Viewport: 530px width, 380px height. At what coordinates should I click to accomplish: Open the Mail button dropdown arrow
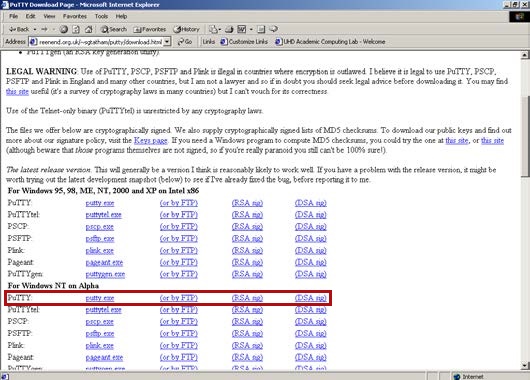point(220,29)
